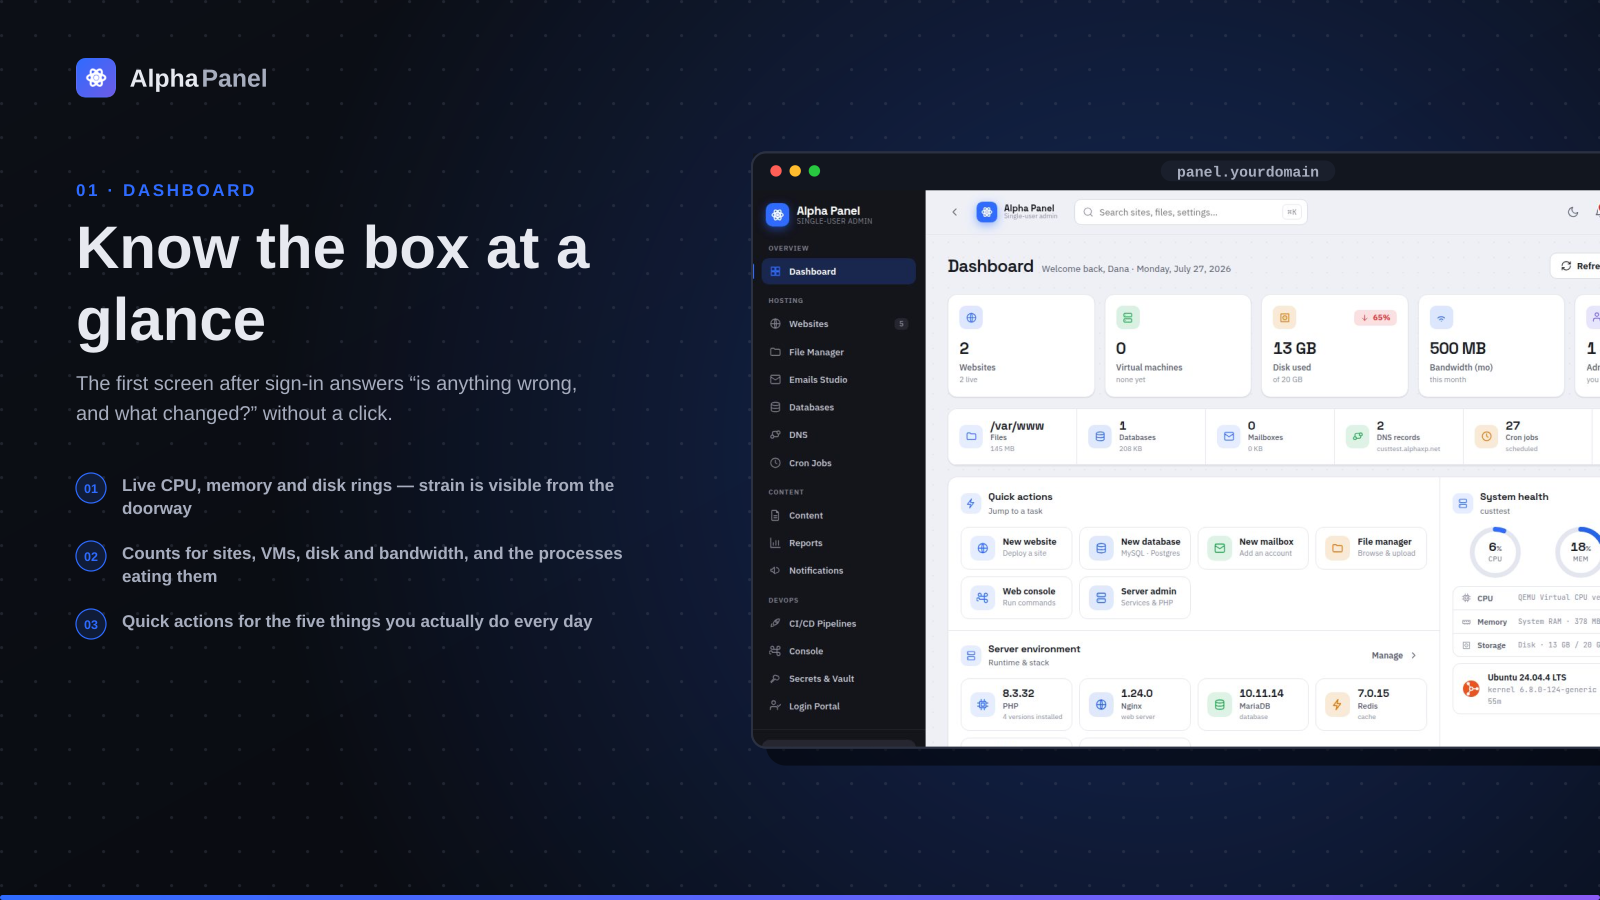Click the Login Portal user icon
The width and height of the screenshot is (1600, 900).
775,706
